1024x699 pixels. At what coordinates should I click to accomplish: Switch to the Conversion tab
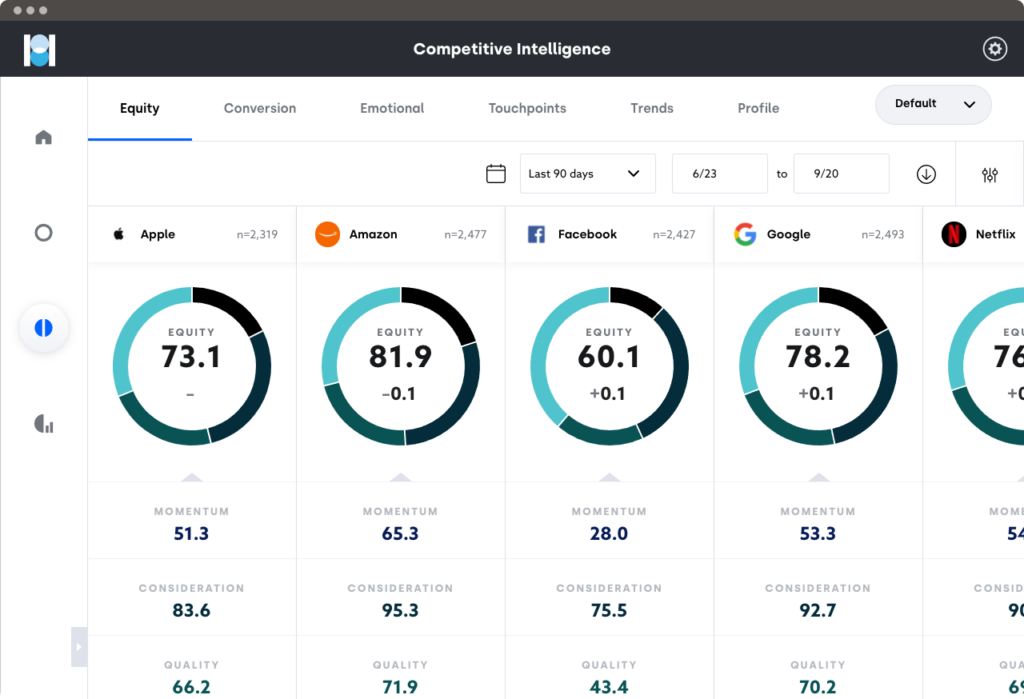pos(260,108)
